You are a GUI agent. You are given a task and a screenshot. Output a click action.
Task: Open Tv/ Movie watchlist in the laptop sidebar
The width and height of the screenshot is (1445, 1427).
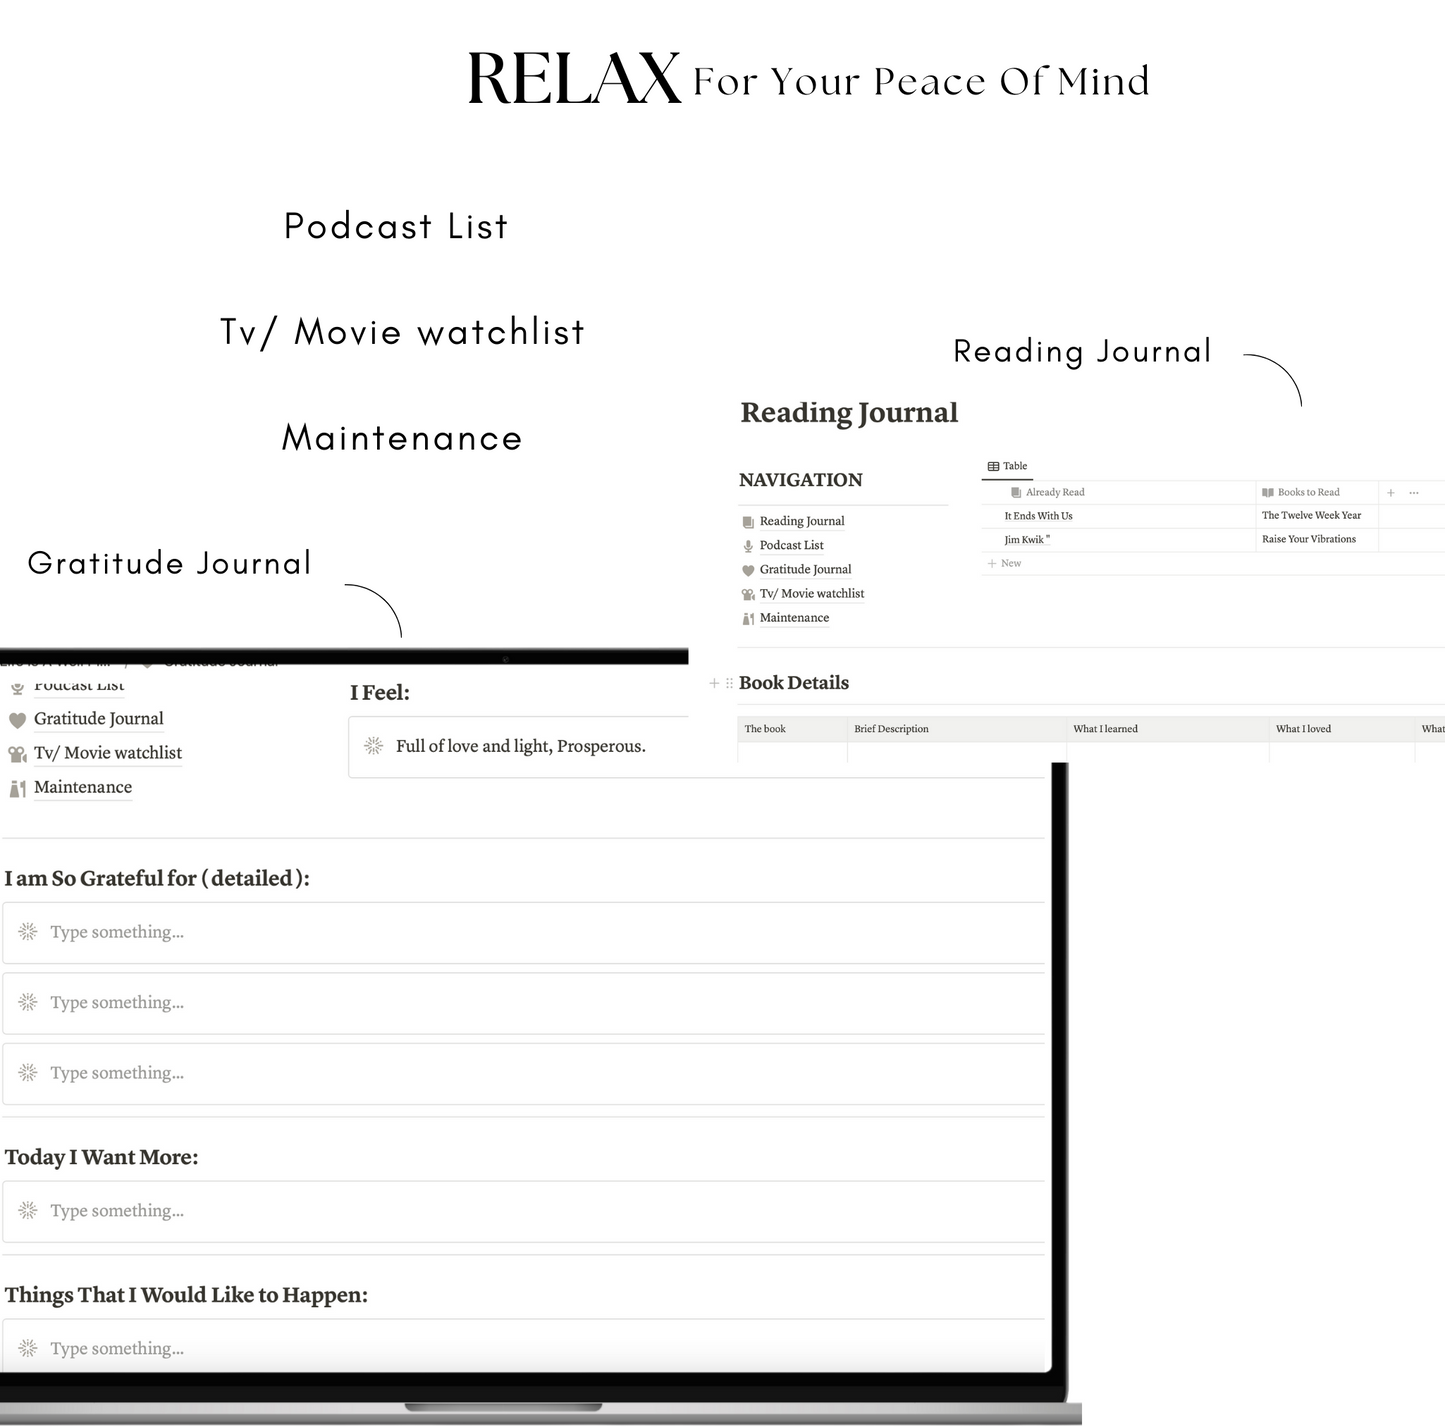[x=108, y=753]
